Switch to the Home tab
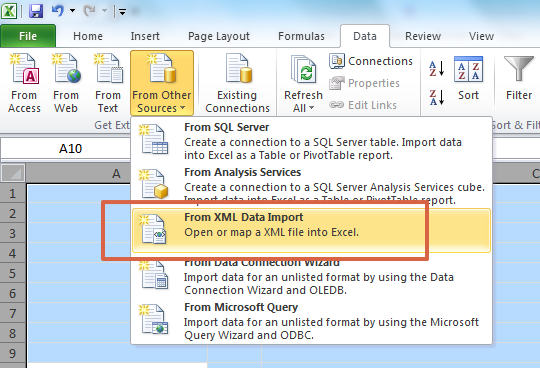 coord(88,36)
